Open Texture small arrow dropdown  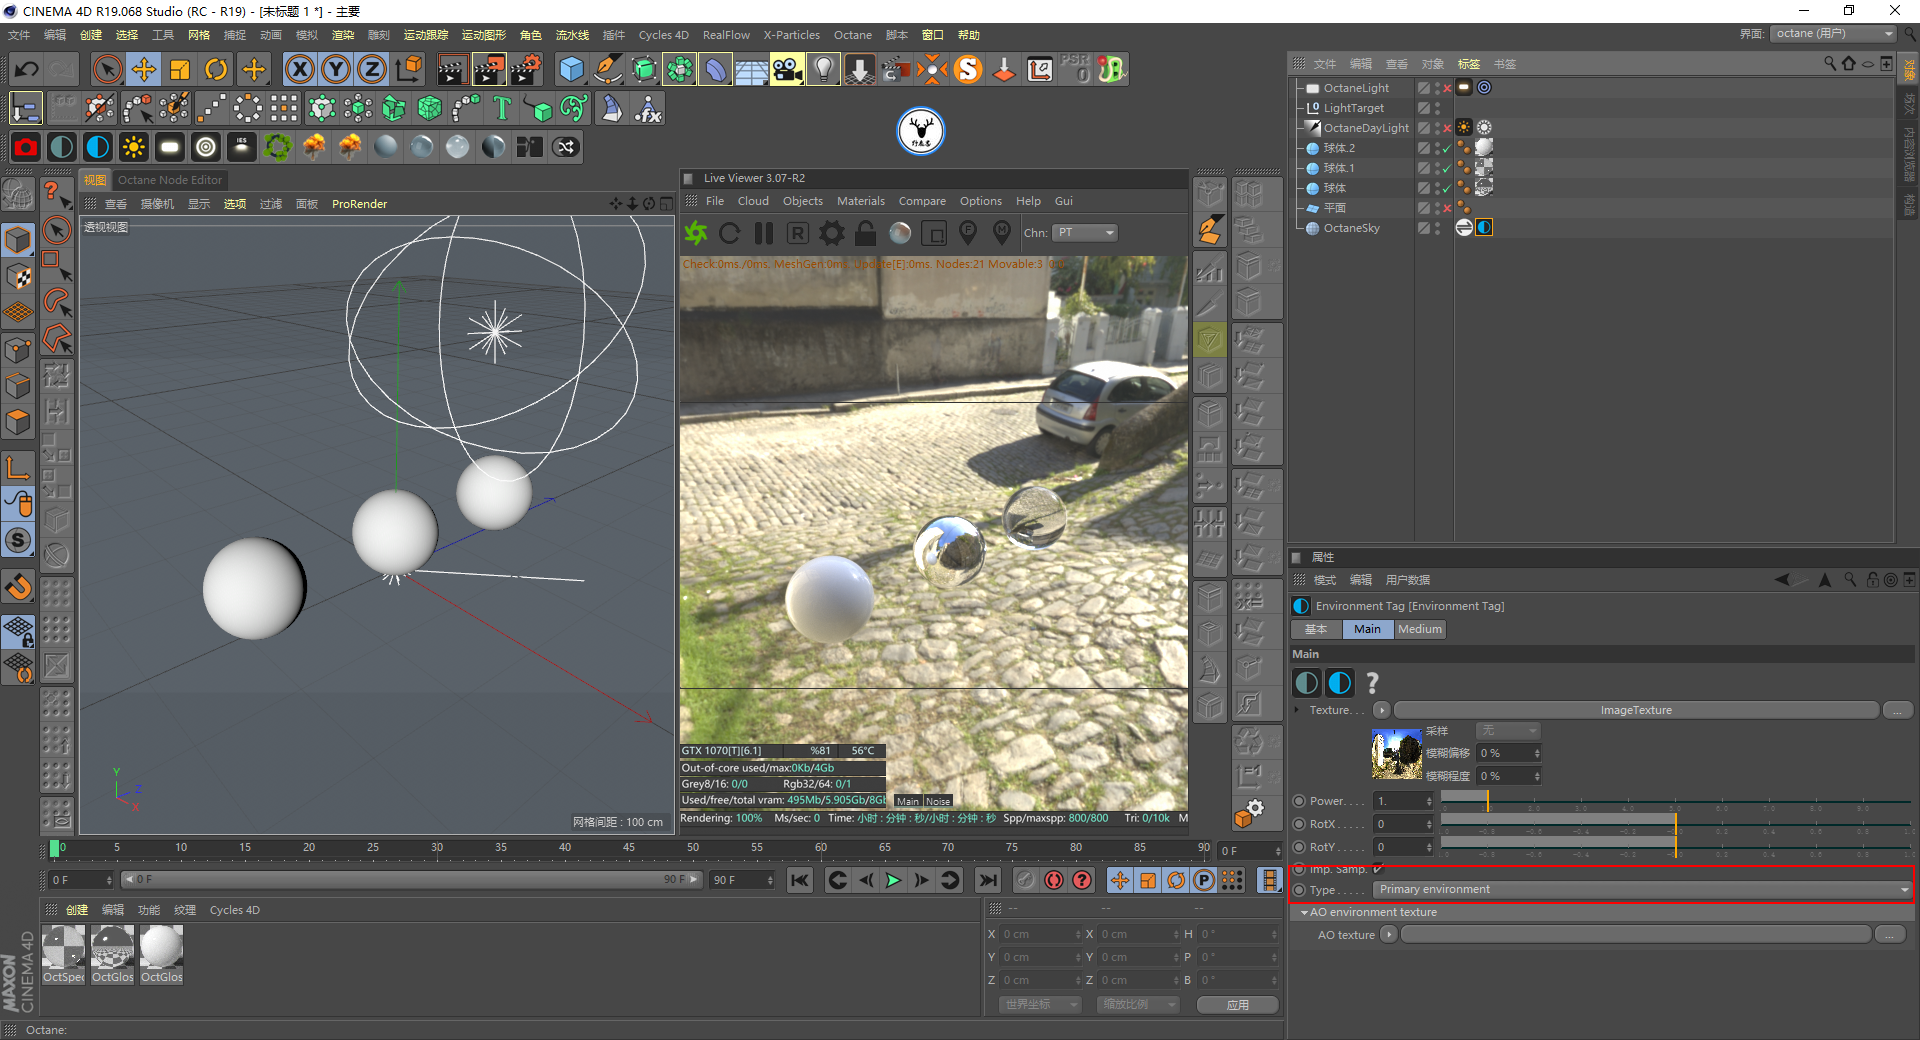pos(1381,710)
